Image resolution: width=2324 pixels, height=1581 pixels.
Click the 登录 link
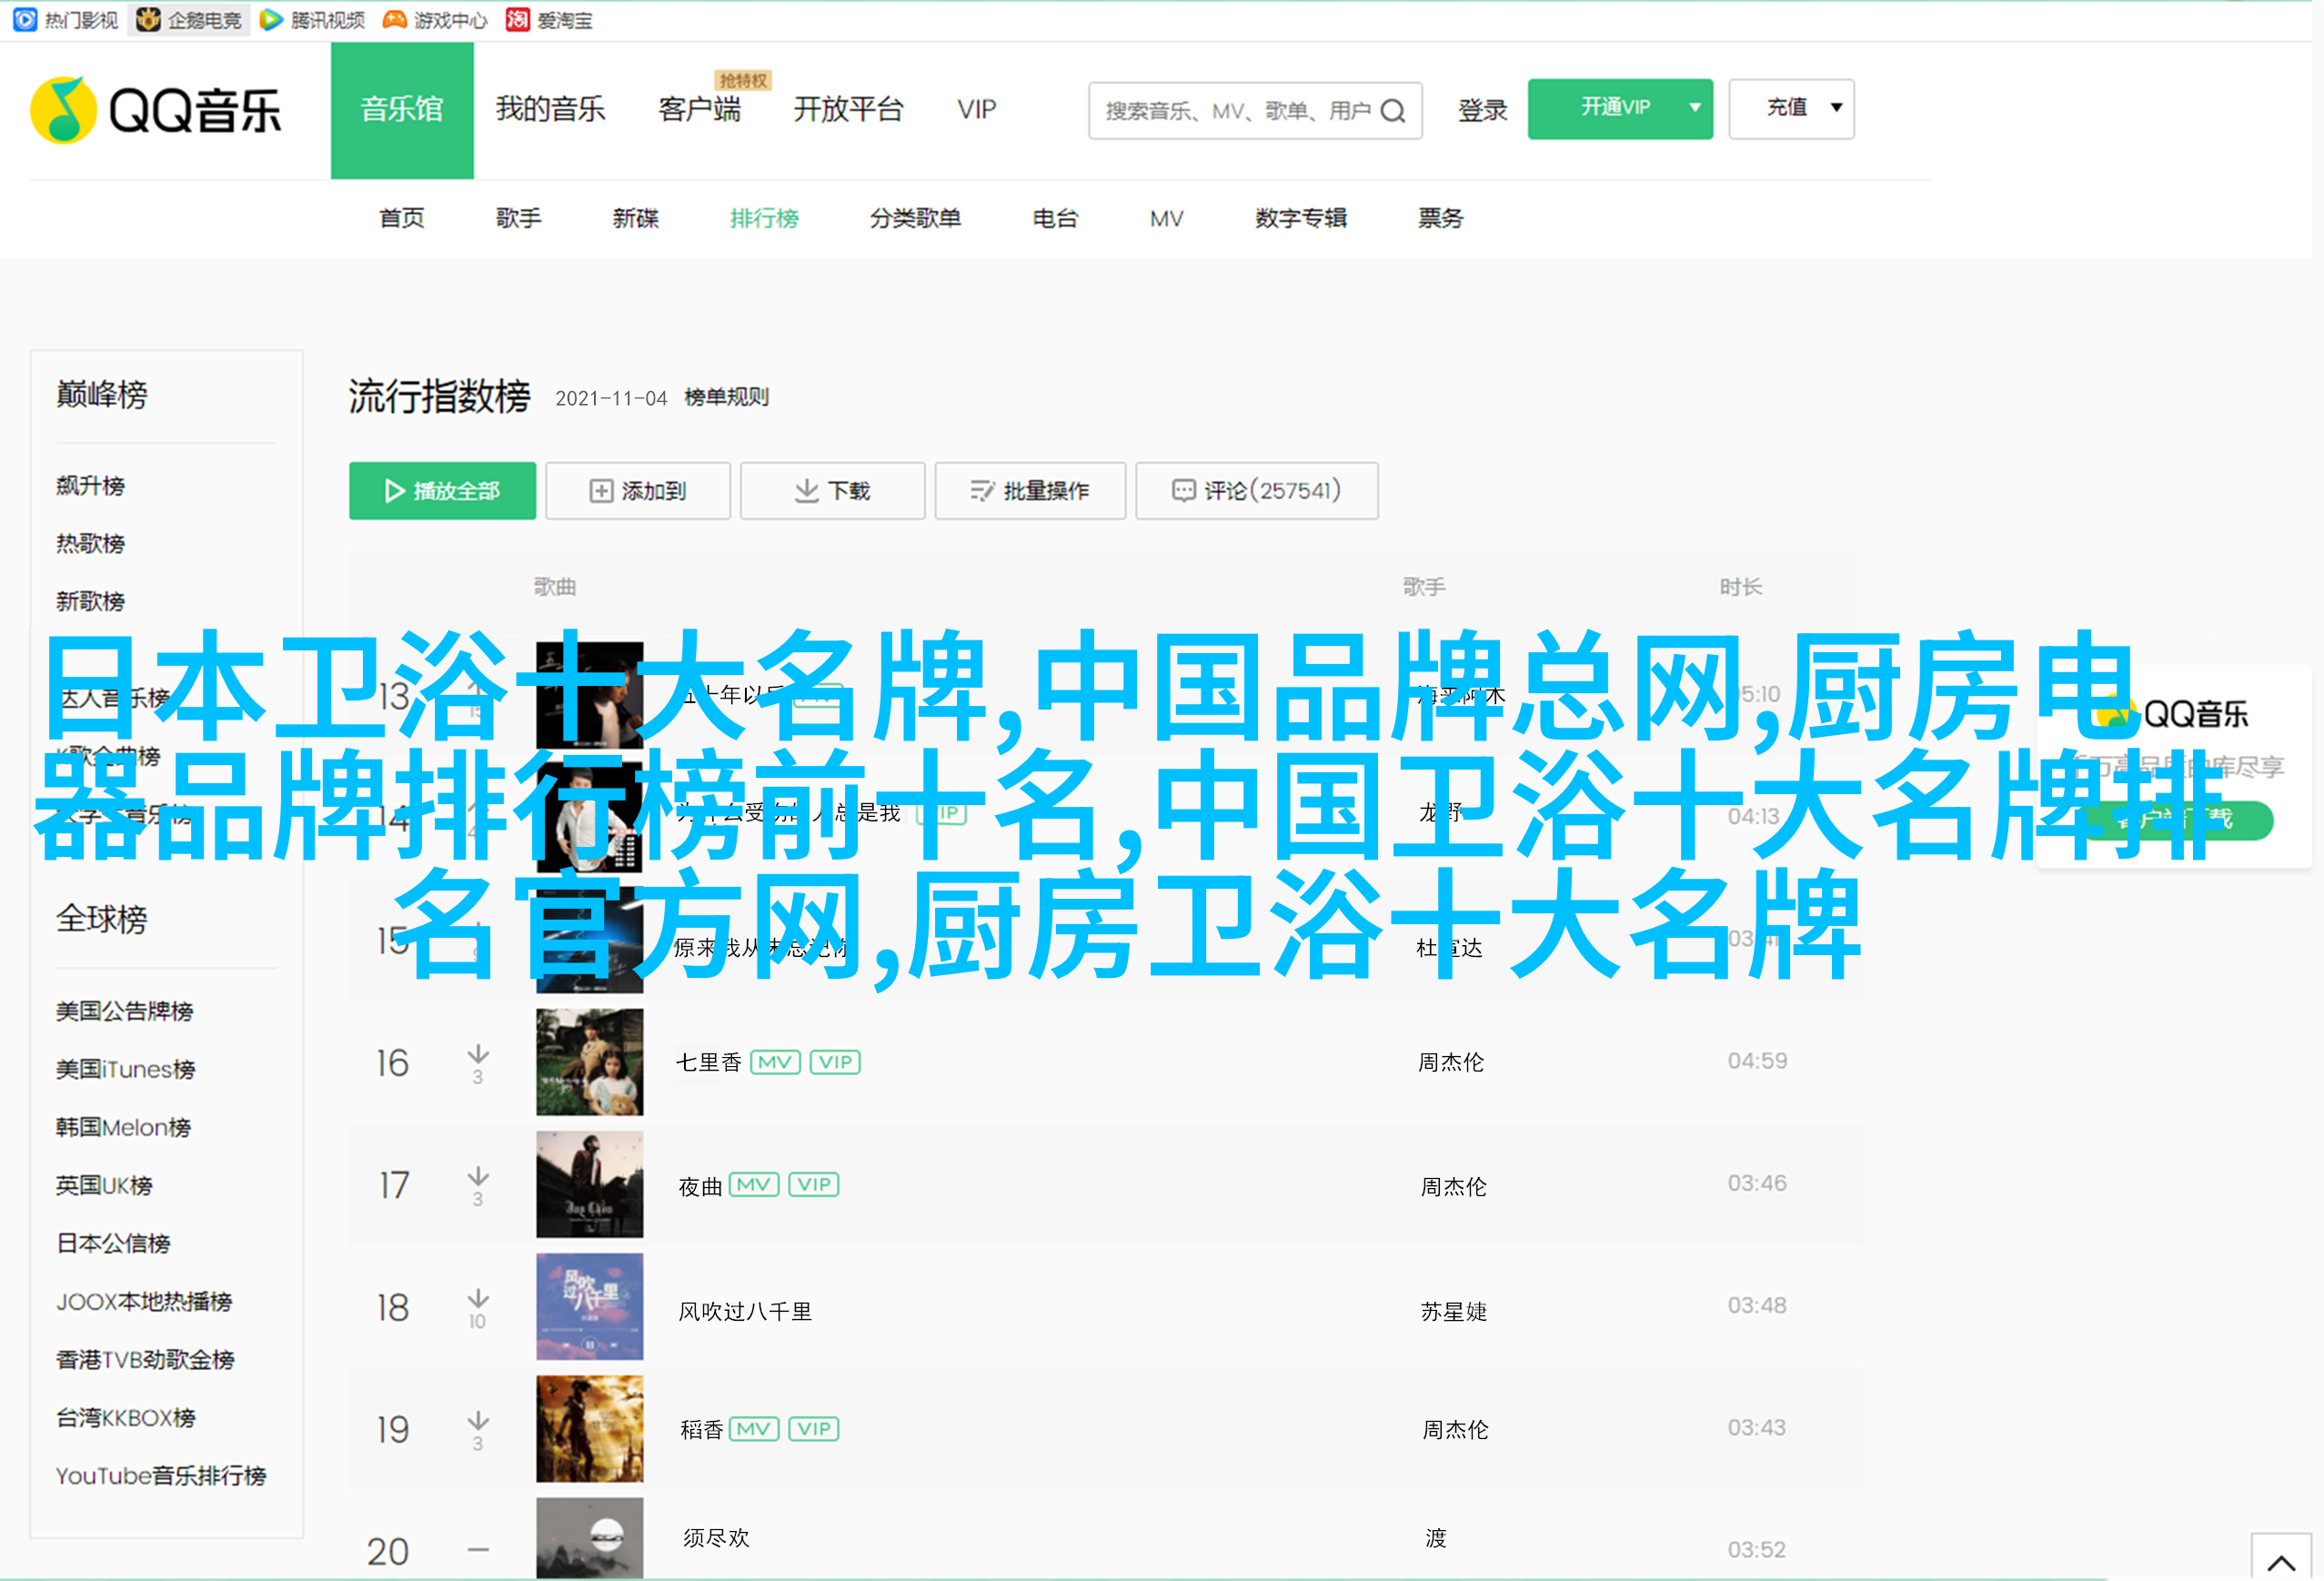pyautogui.click(x=1482, y=110)
